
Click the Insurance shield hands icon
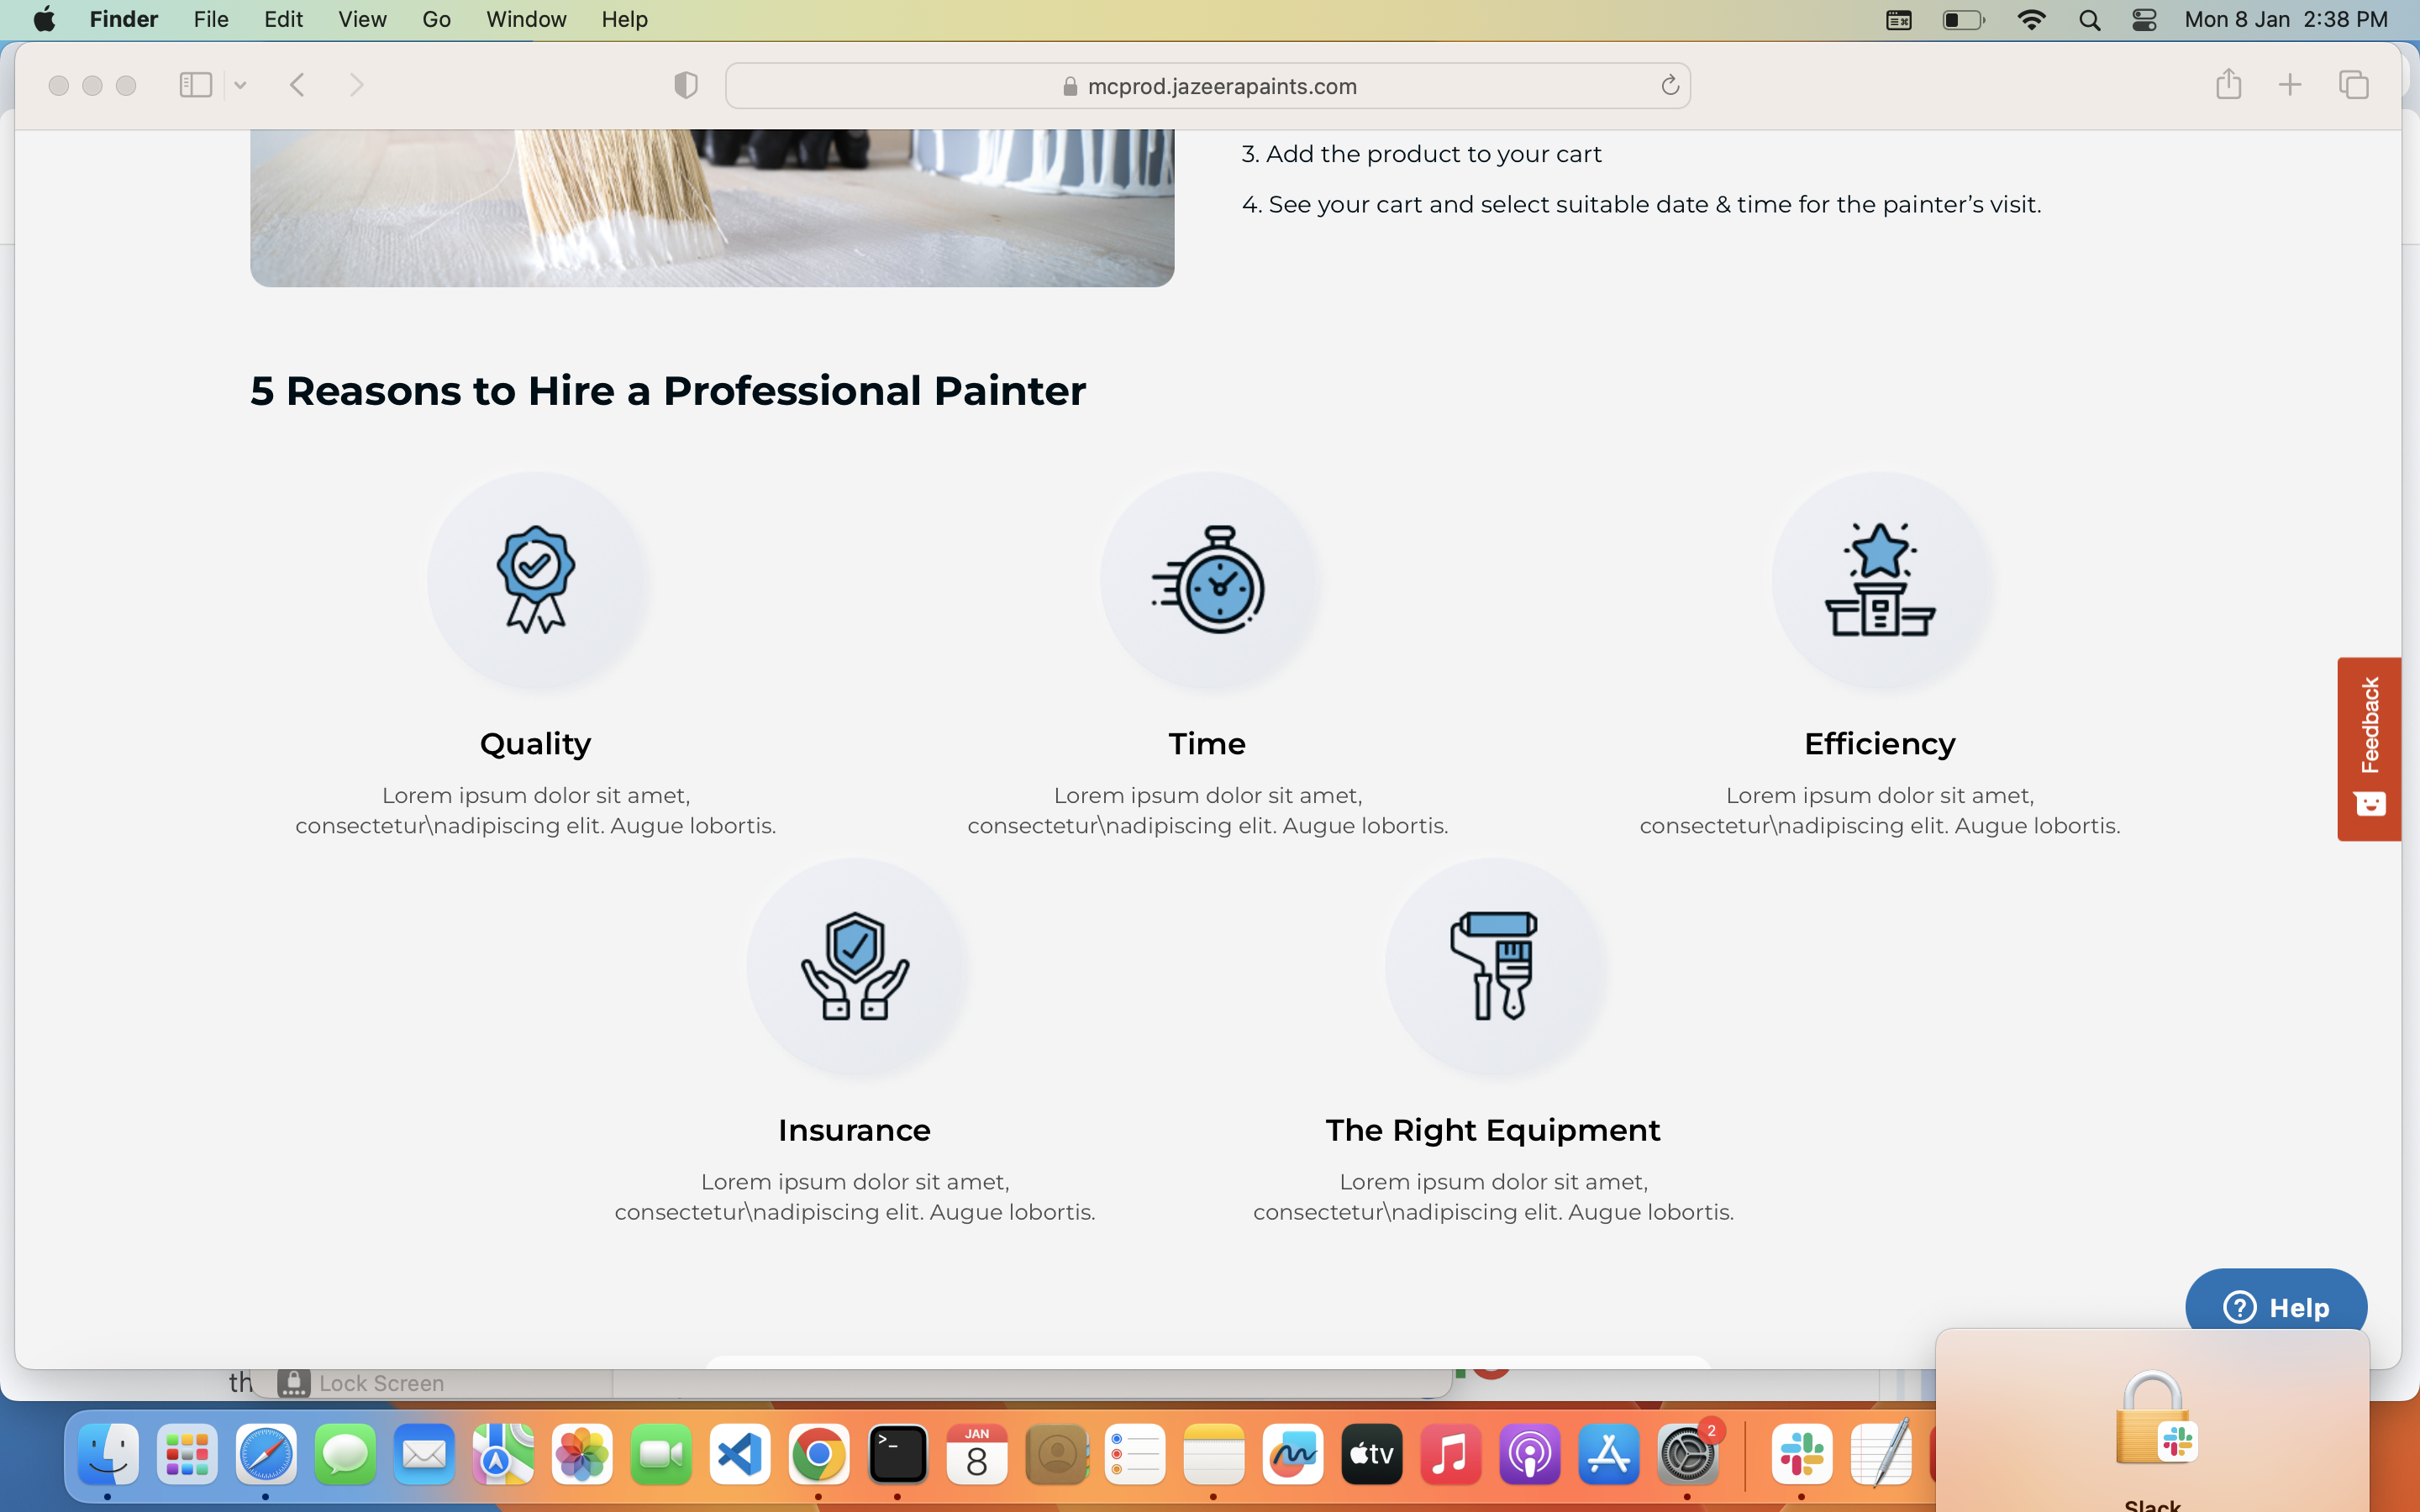[x=855, y=966]
